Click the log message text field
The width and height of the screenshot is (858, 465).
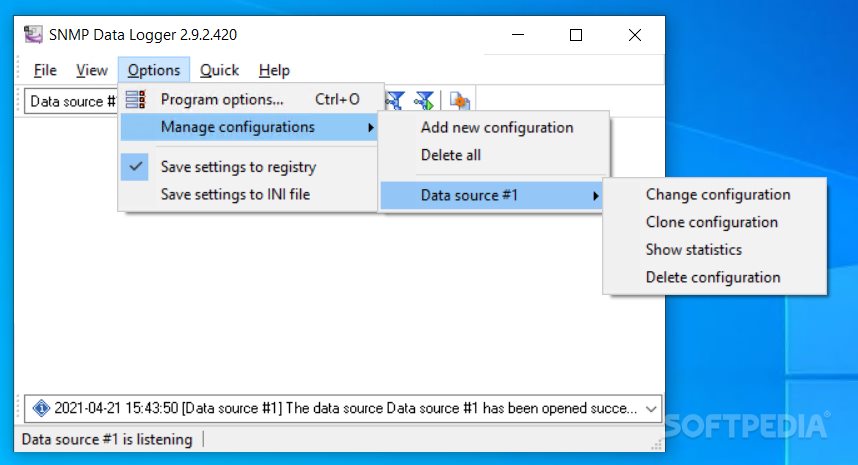point(343,409)
